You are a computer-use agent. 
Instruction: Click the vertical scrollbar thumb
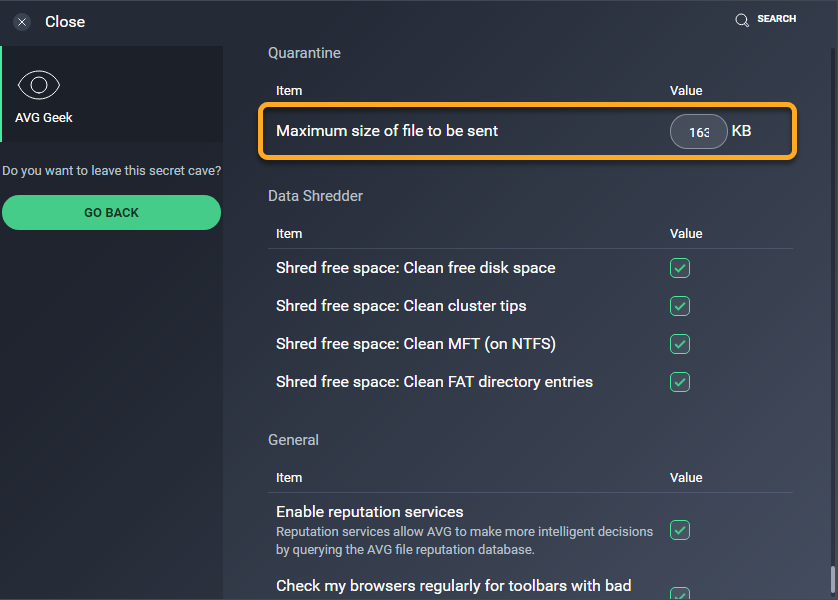coord(832,580)
